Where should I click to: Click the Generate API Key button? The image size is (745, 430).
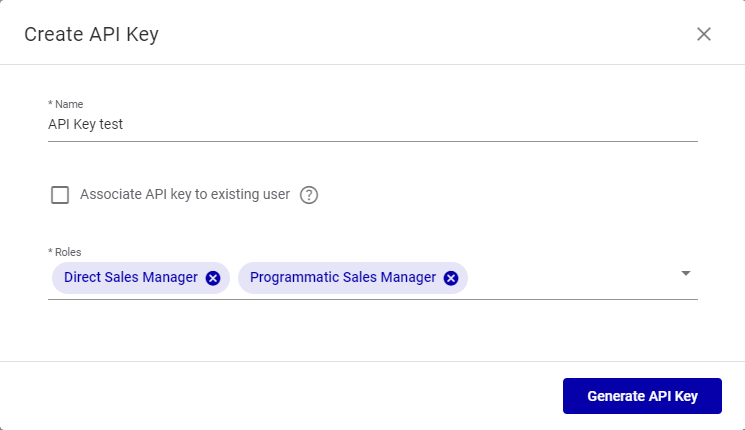click(642, 396)
